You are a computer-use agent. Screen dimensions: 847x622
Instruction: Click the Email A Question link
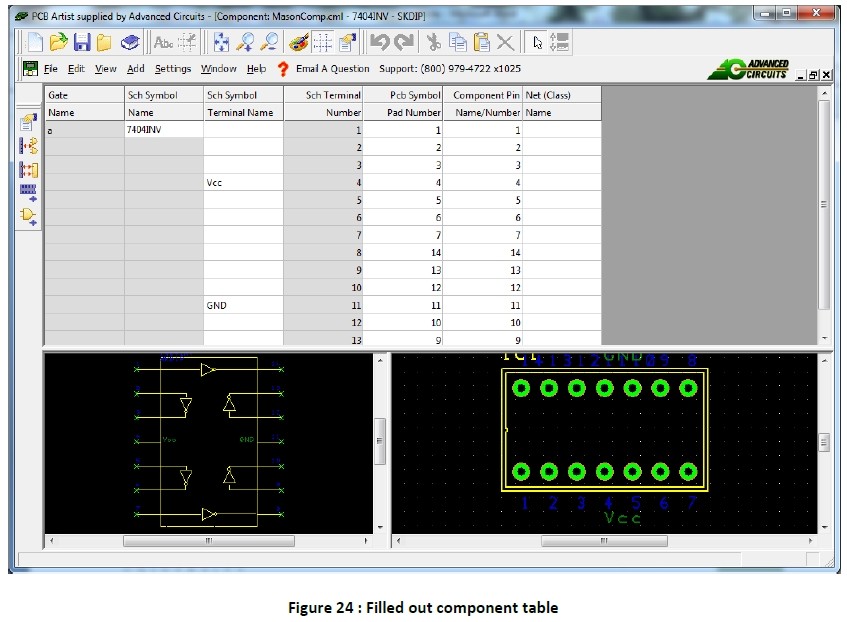[332, 69]
